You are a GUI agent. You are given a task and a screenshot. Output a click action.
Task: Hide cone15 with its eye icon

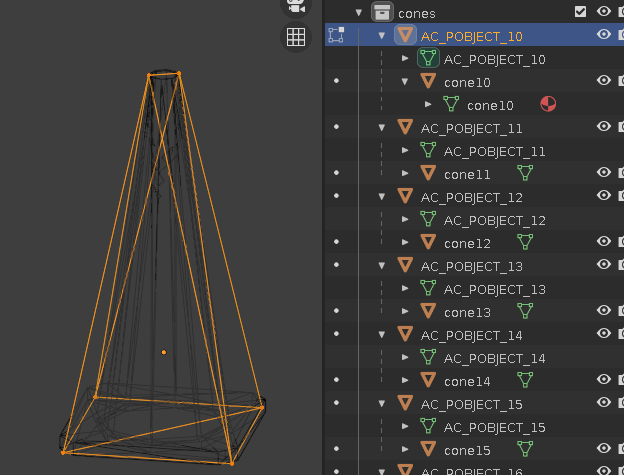coord(604,449)
